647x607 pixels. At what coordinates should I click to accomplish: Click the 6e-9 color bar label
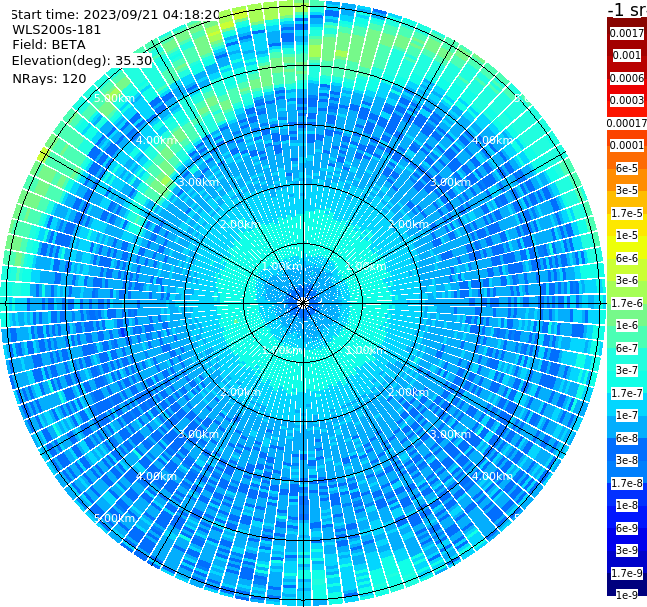pos(627,528)
